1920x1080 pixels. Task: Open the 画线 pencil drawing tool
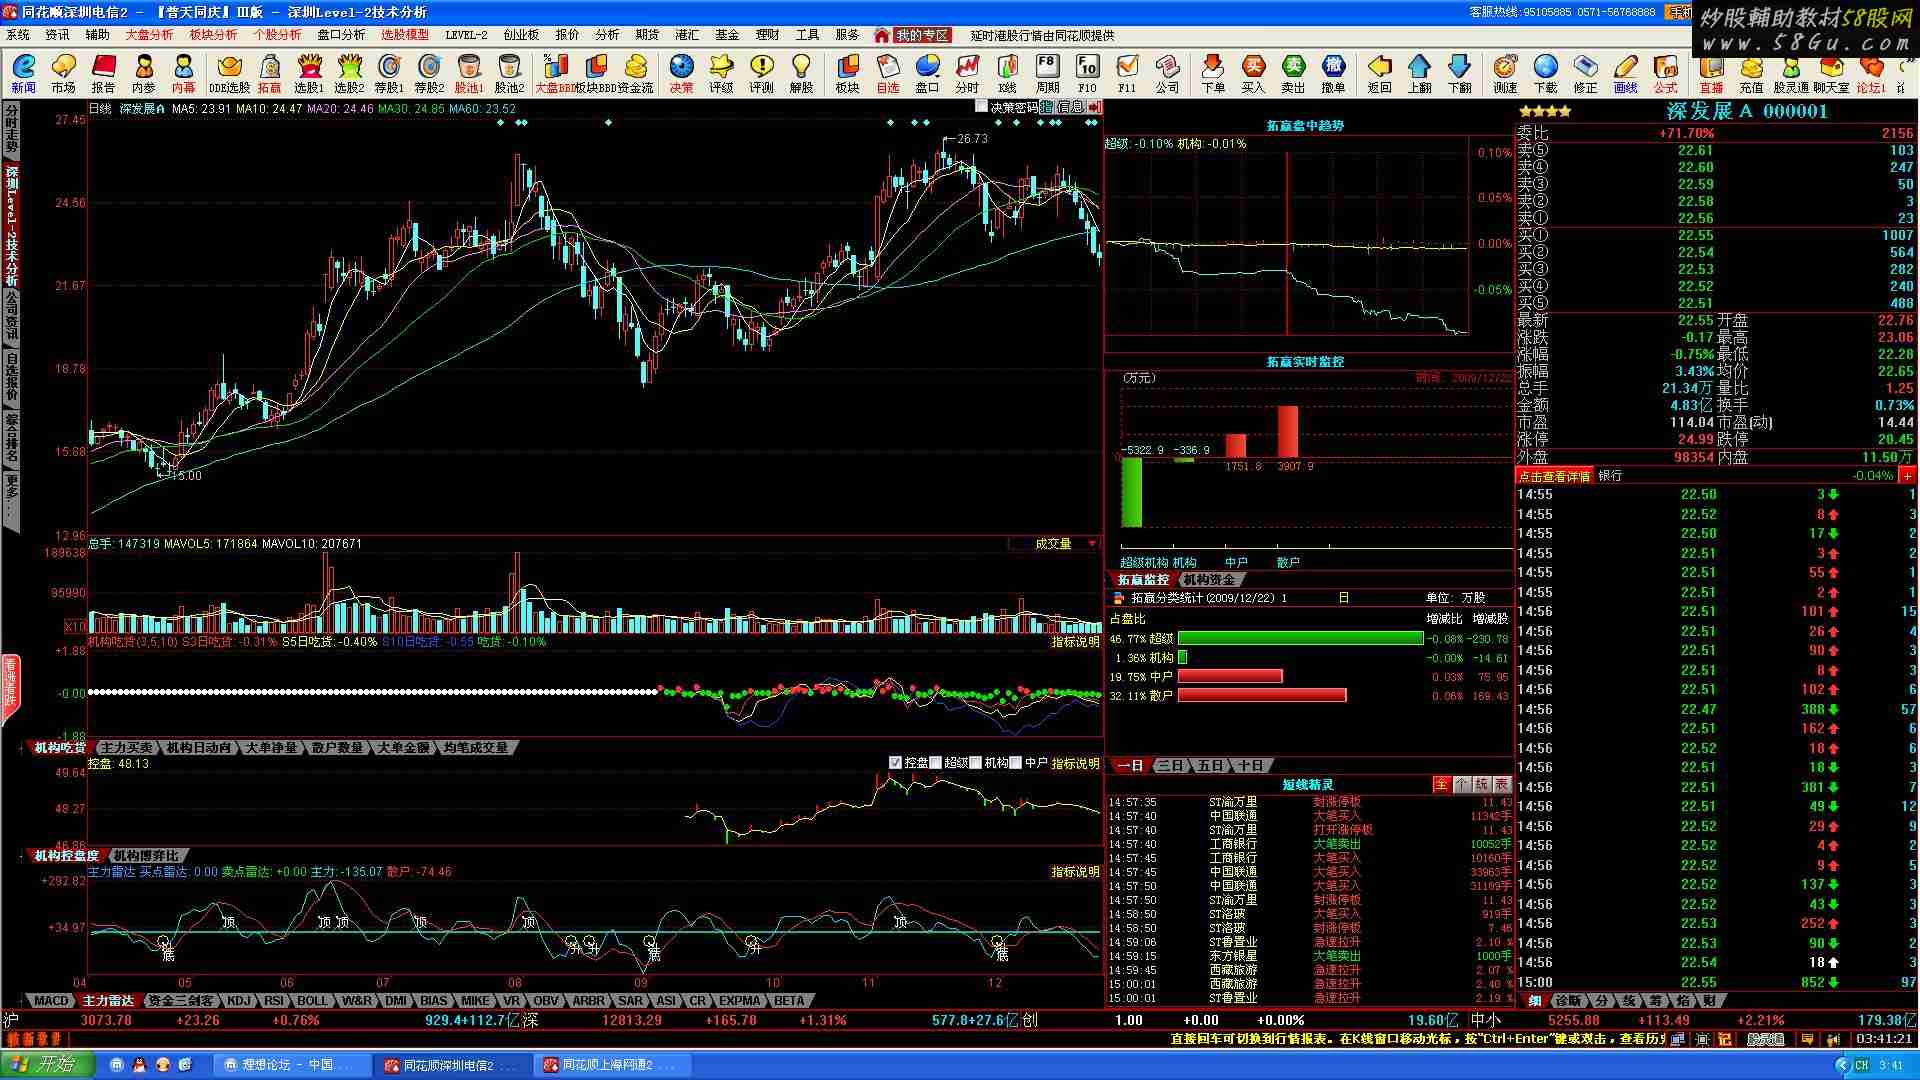coord(1626,74)
